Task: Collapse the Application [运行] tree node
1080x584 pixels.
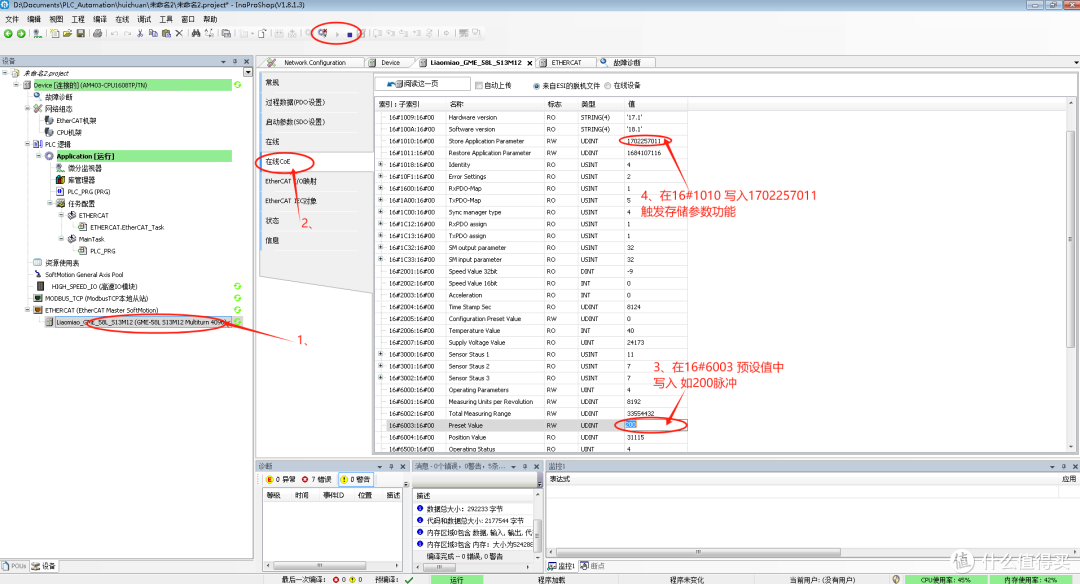Action: click(39, 156)
